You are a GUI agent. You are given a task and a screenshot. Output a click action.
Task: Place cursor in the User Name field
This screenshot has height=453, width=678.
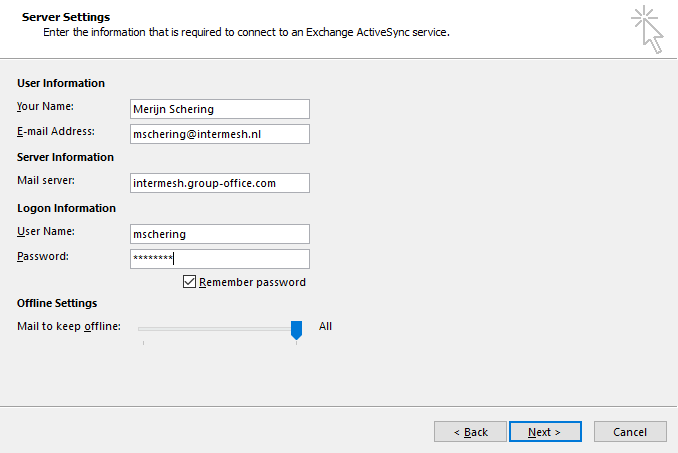click(x=220, y=234)
